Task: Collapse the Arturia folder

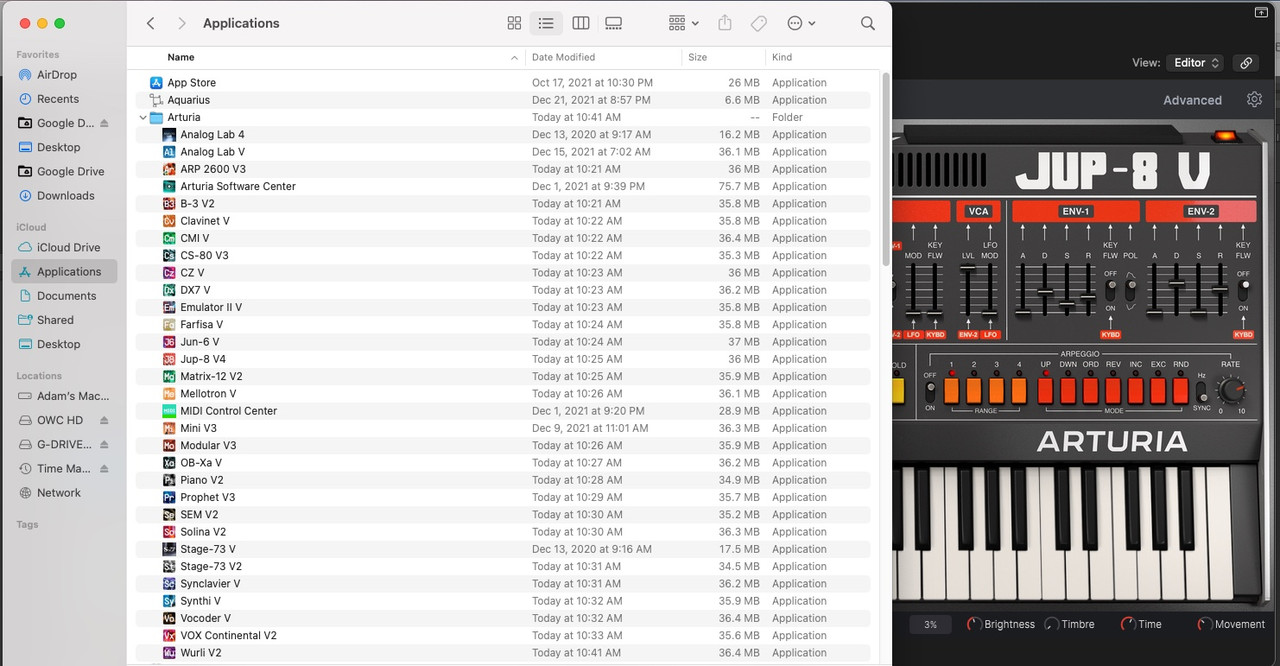Action: 143,118
